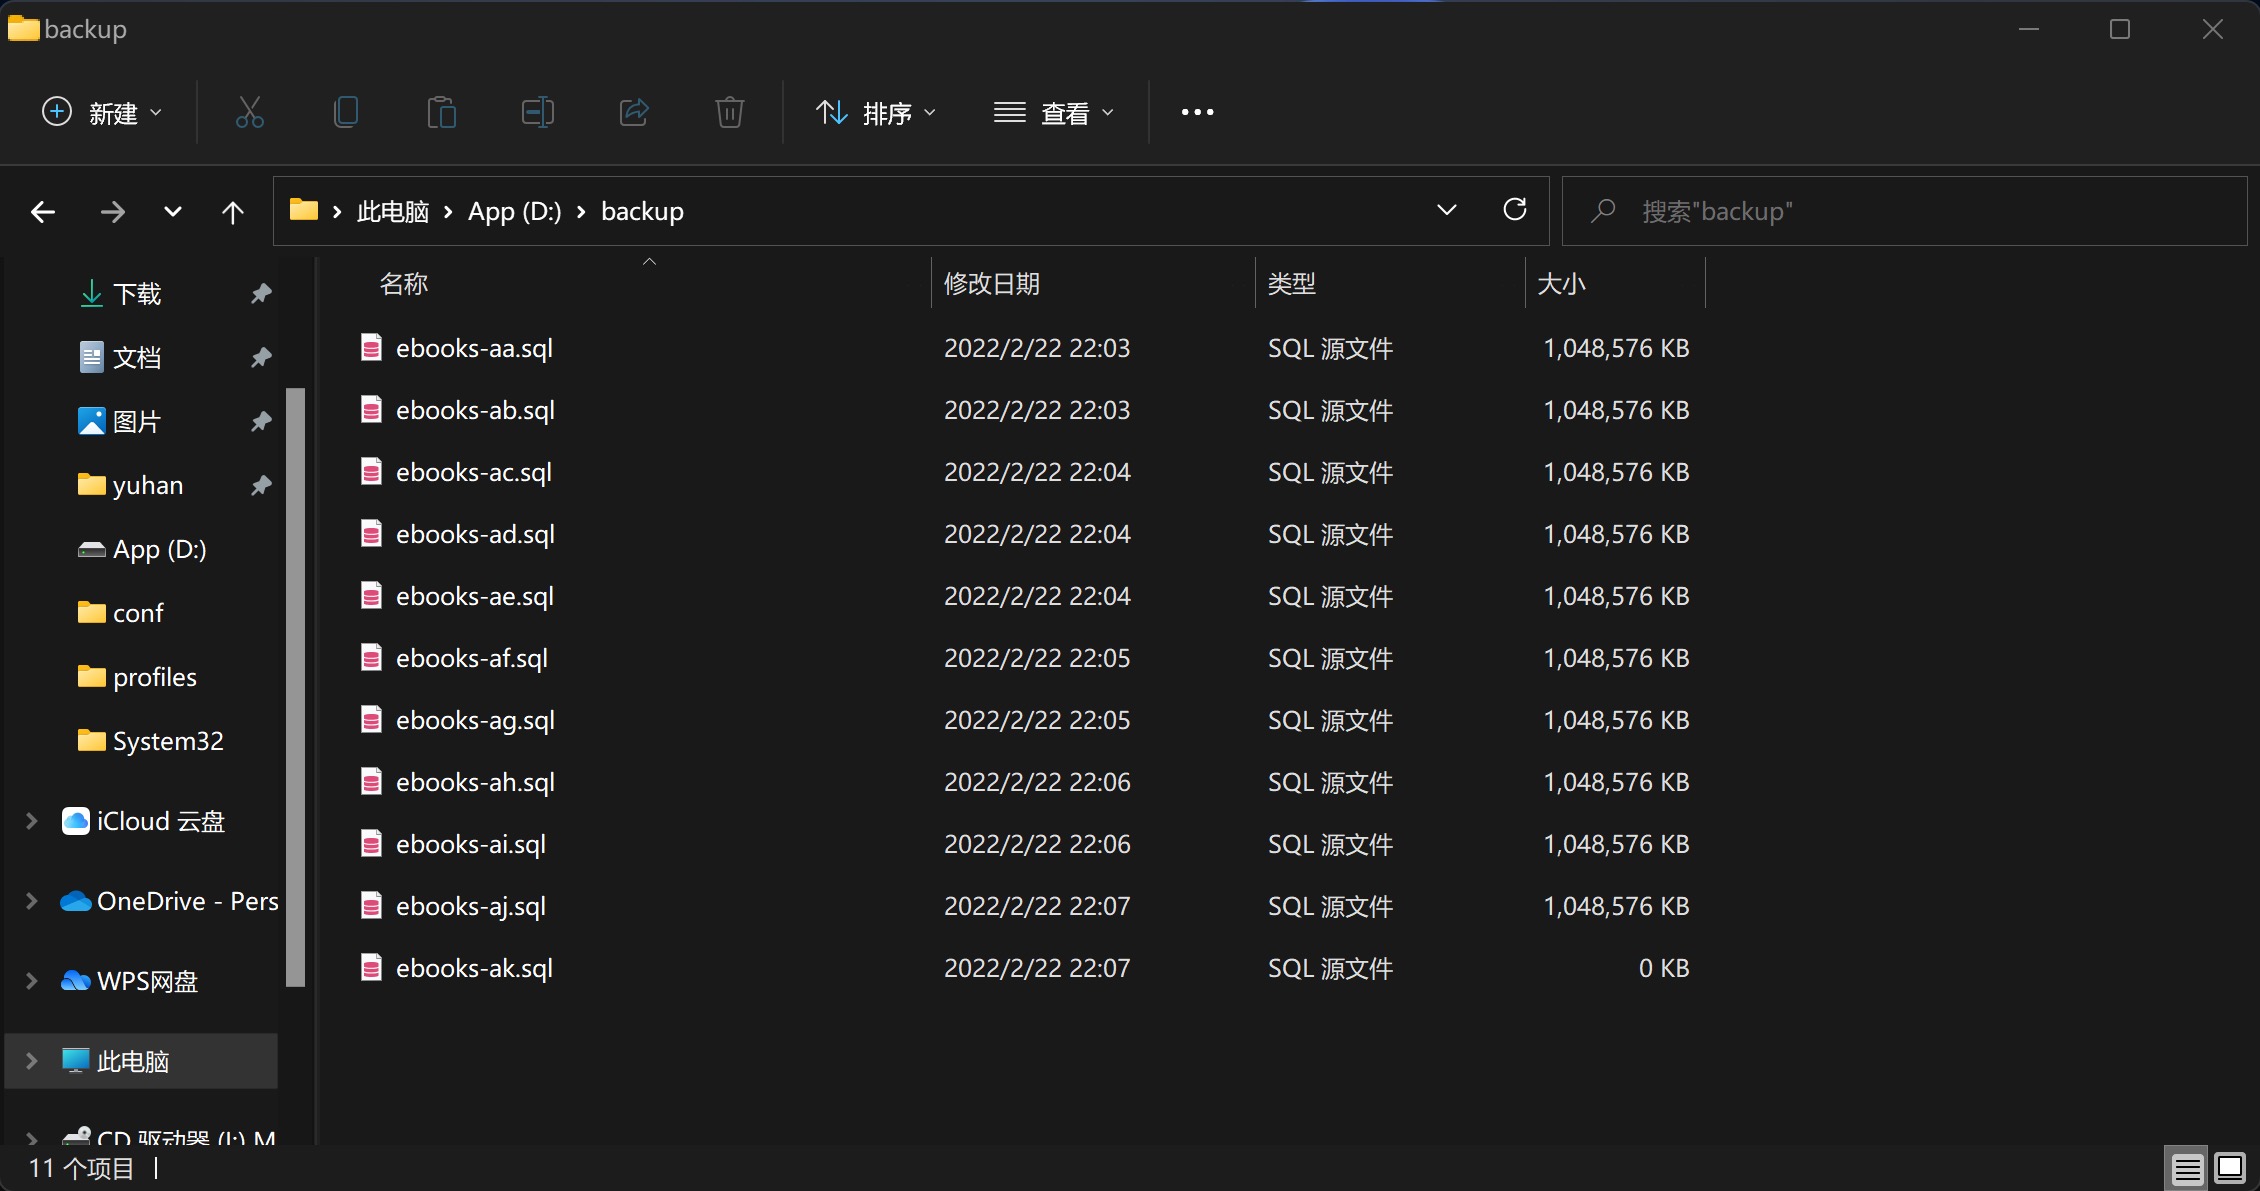Expand the 此电脑 sidebar tree

coord(29,1061)
